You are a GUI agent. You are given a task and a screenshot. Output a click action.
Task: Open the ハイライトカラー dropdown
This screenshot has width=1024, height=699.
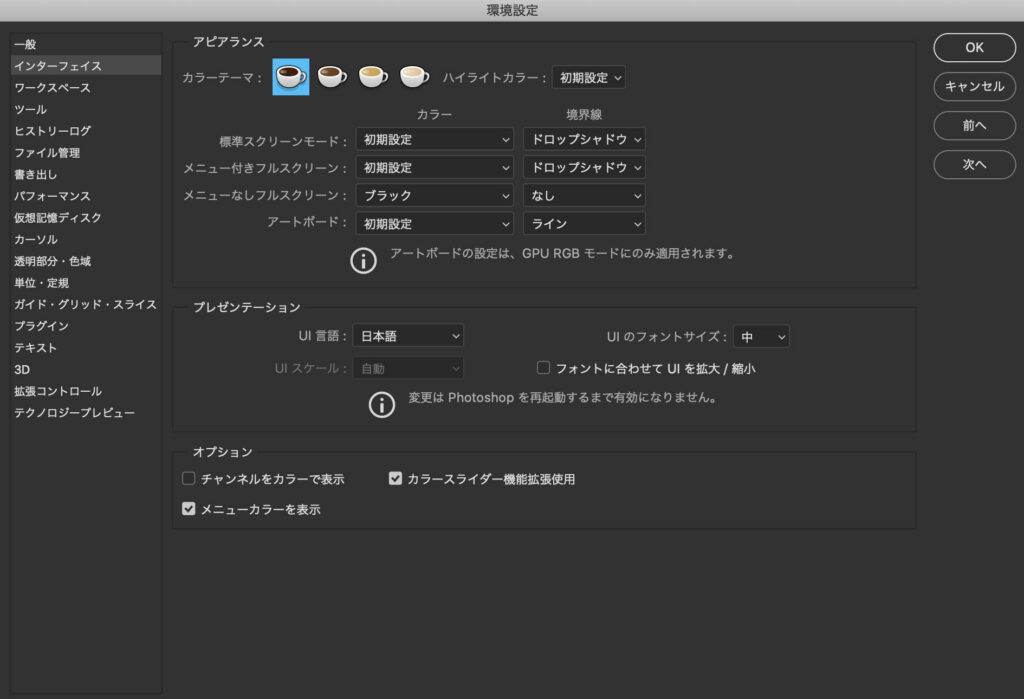pyautogui.click(x=588, y=77)
